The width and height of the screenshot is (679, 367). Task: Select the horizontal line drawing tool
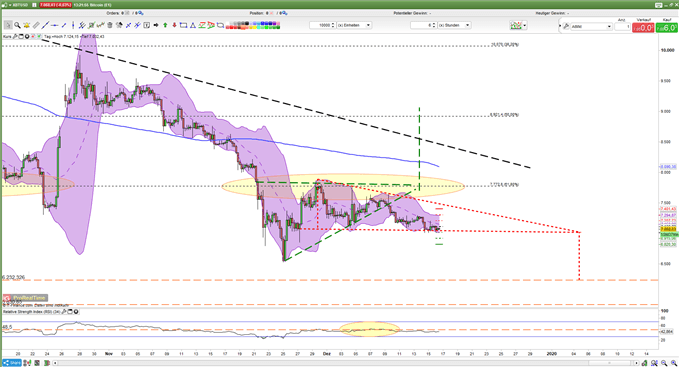55,25
